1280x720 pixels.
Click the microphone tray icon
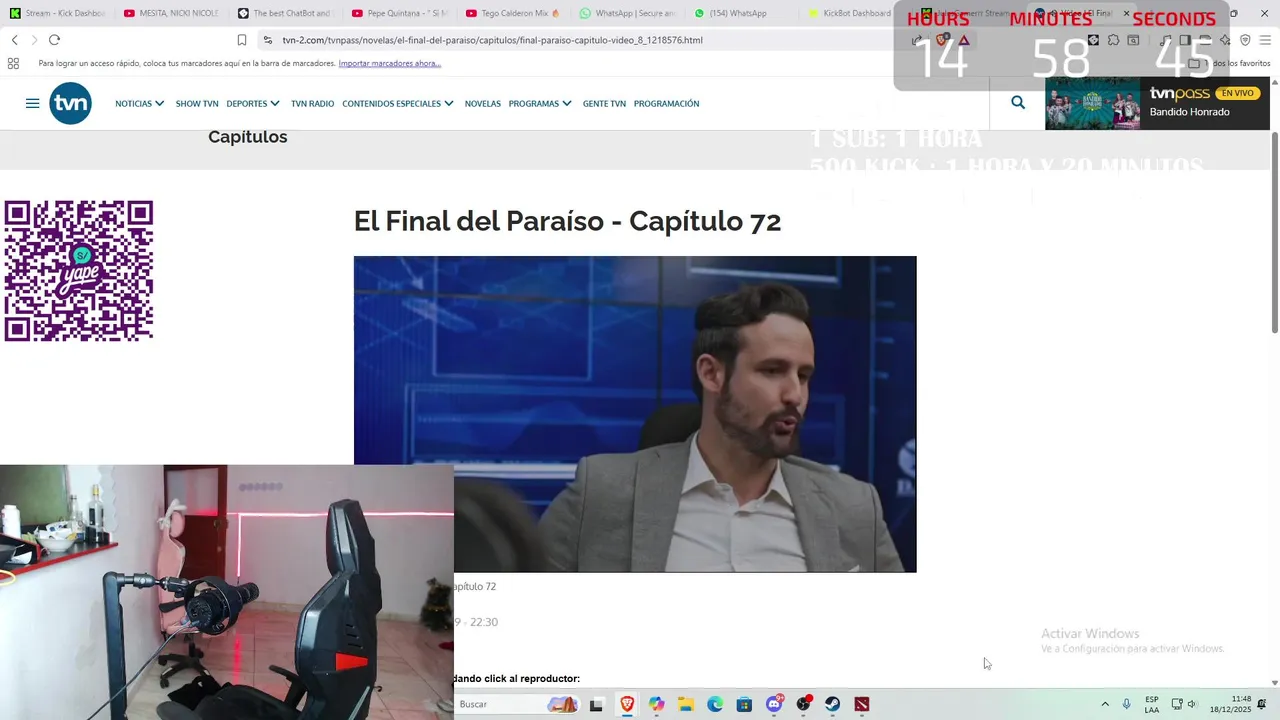(1126, 704)
